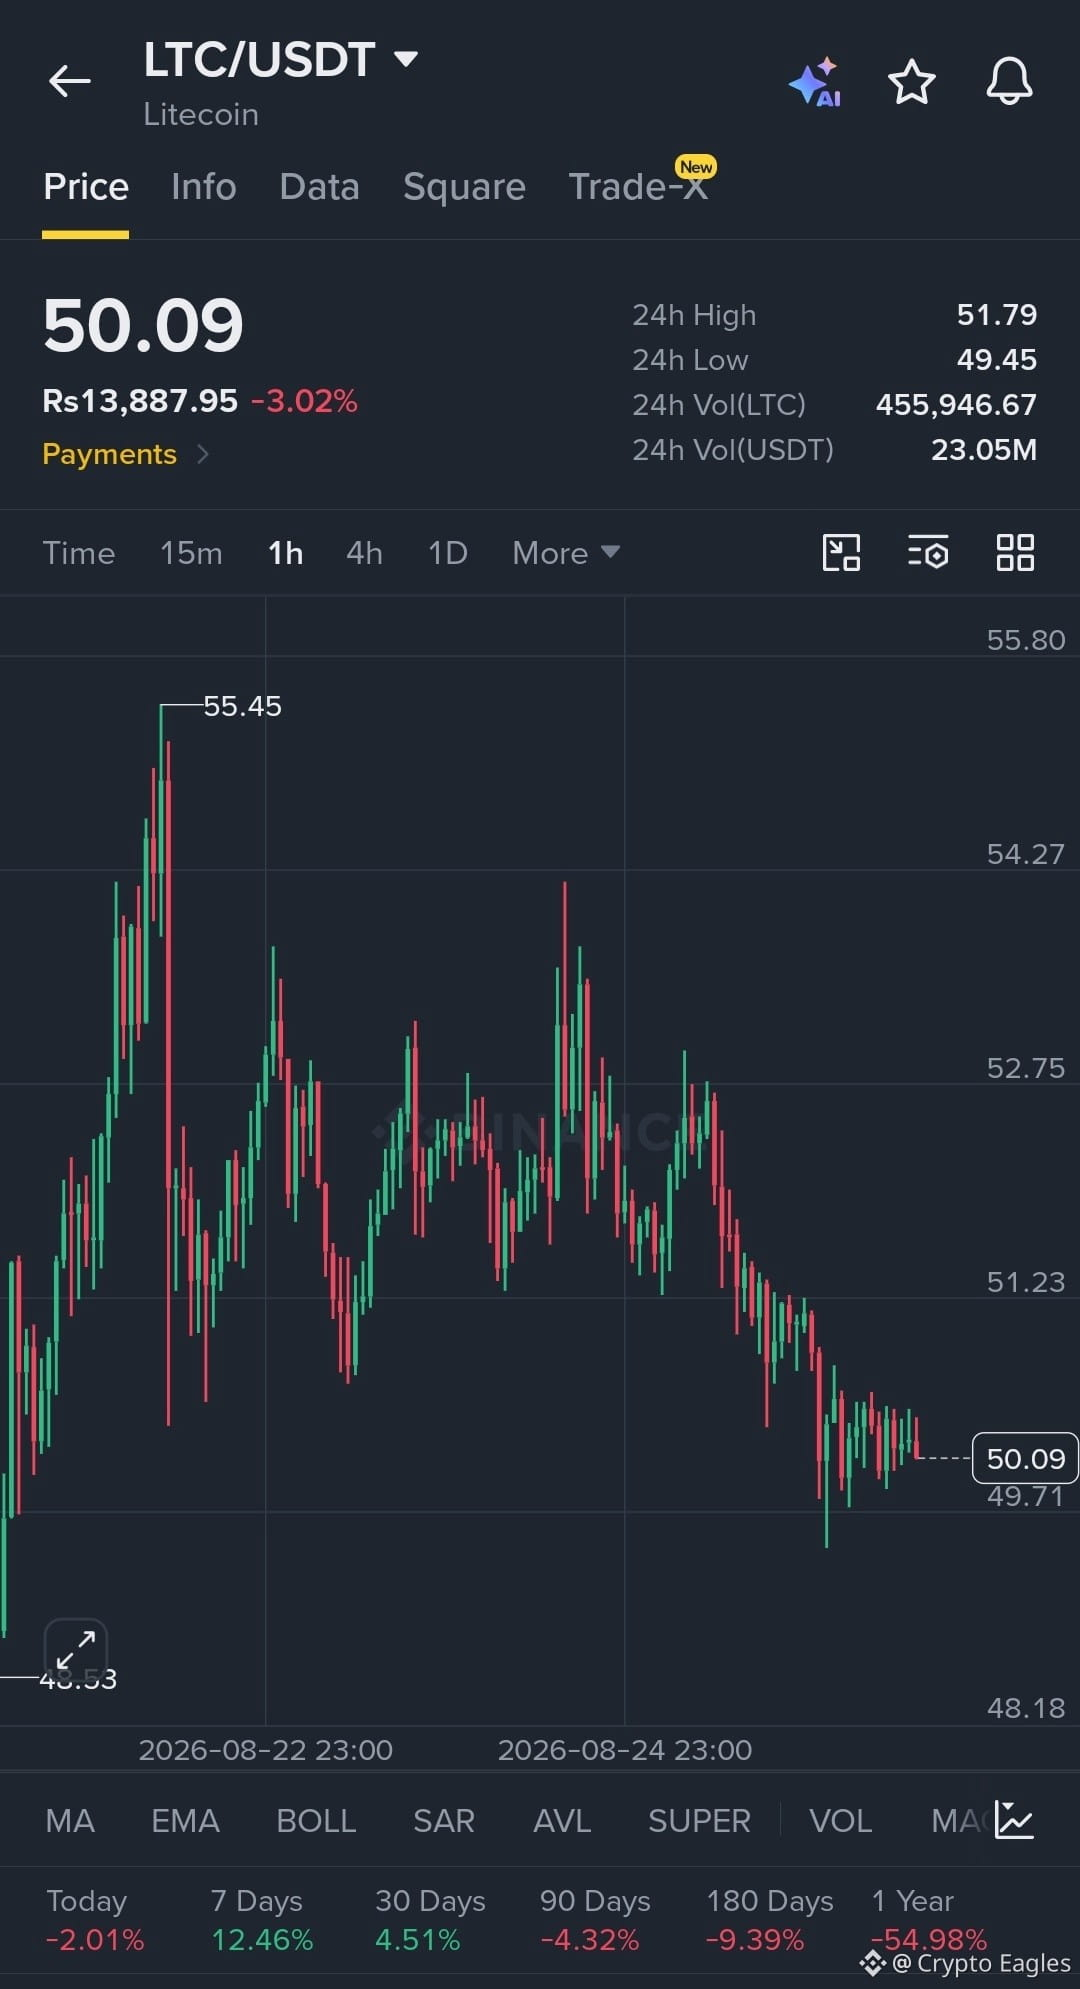This screenshot has height=1989, width=1080.
Task: Go back using the arrow icon
Action: point(70,81)
